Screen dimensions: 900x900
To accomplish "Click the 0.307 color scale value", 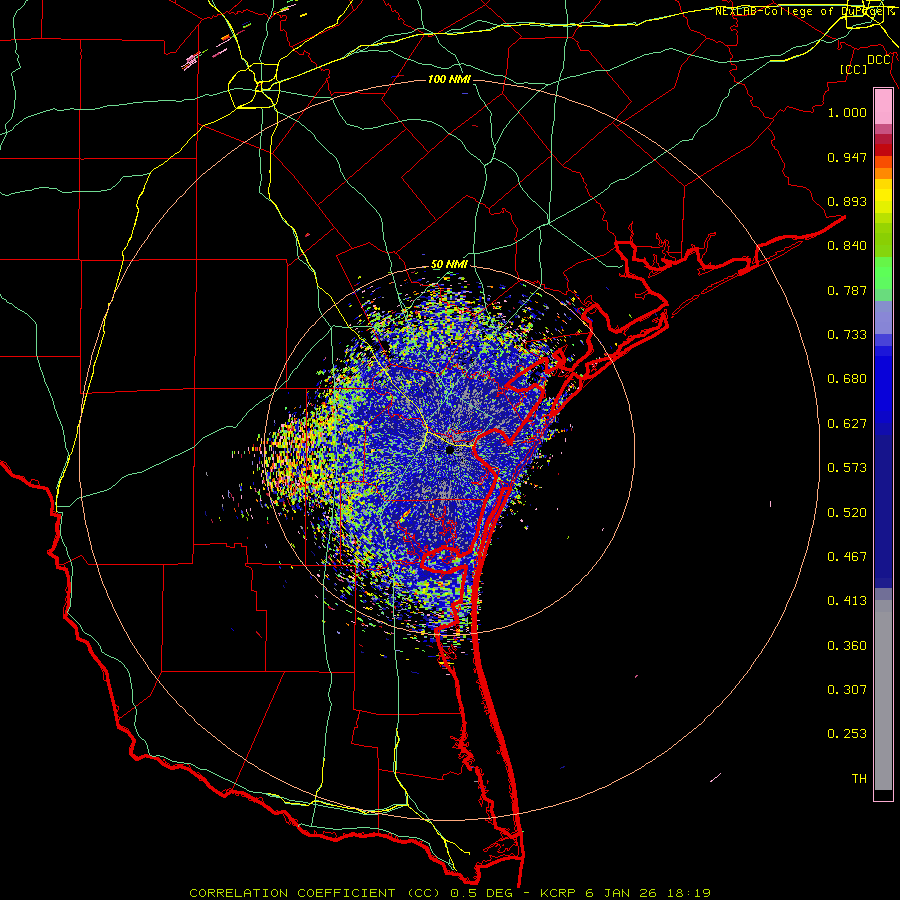I will 847,690.
